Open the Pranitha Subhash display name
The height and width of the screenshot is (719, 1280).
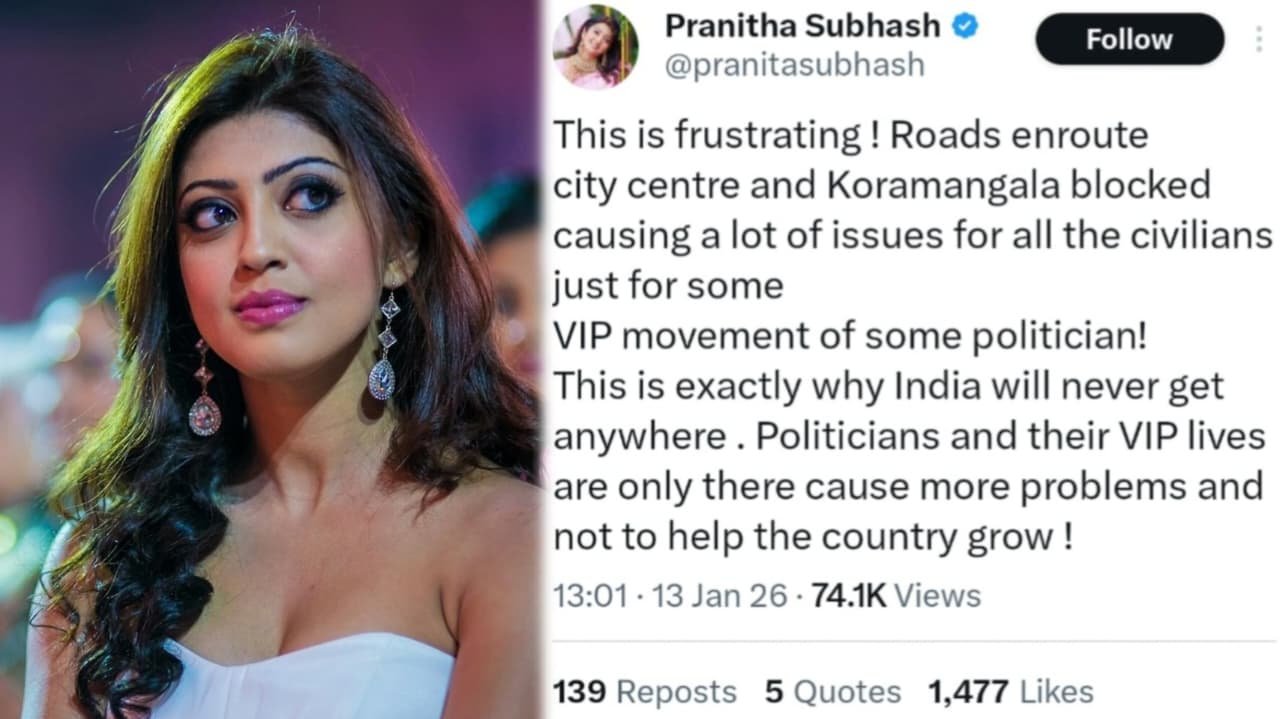click(803, 27)
